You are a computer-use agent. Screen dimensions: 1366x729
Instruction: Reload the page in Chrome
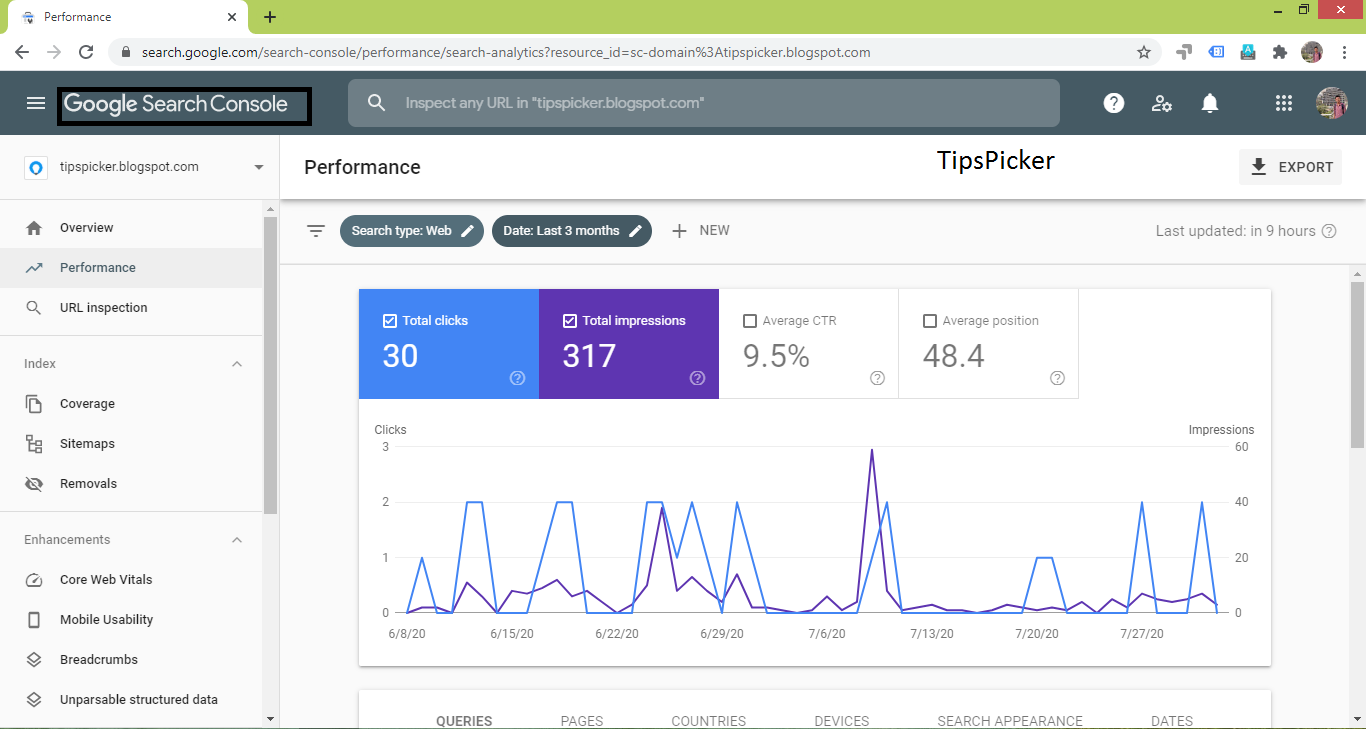pyautogui.click(x=86, y=52)
